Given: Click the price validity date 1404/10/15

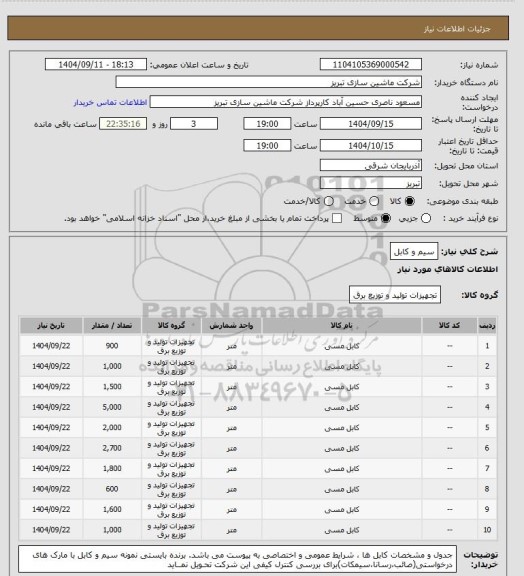Looking at the screenshot, I should tap(371, 145).
